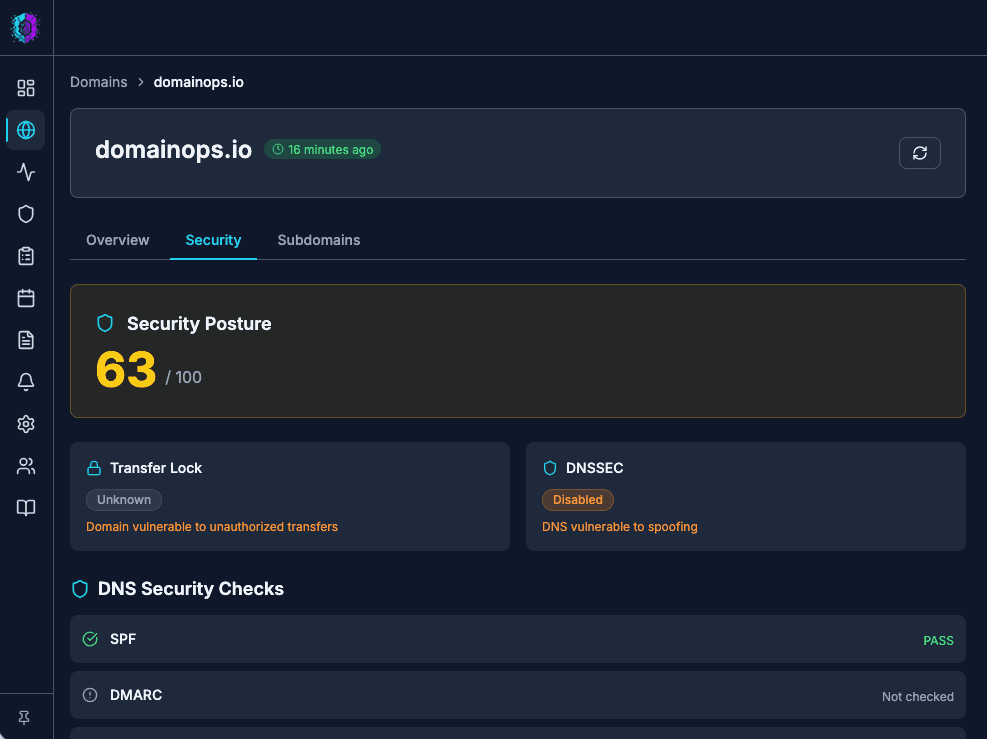Click the domainops.io page heading

173,150
